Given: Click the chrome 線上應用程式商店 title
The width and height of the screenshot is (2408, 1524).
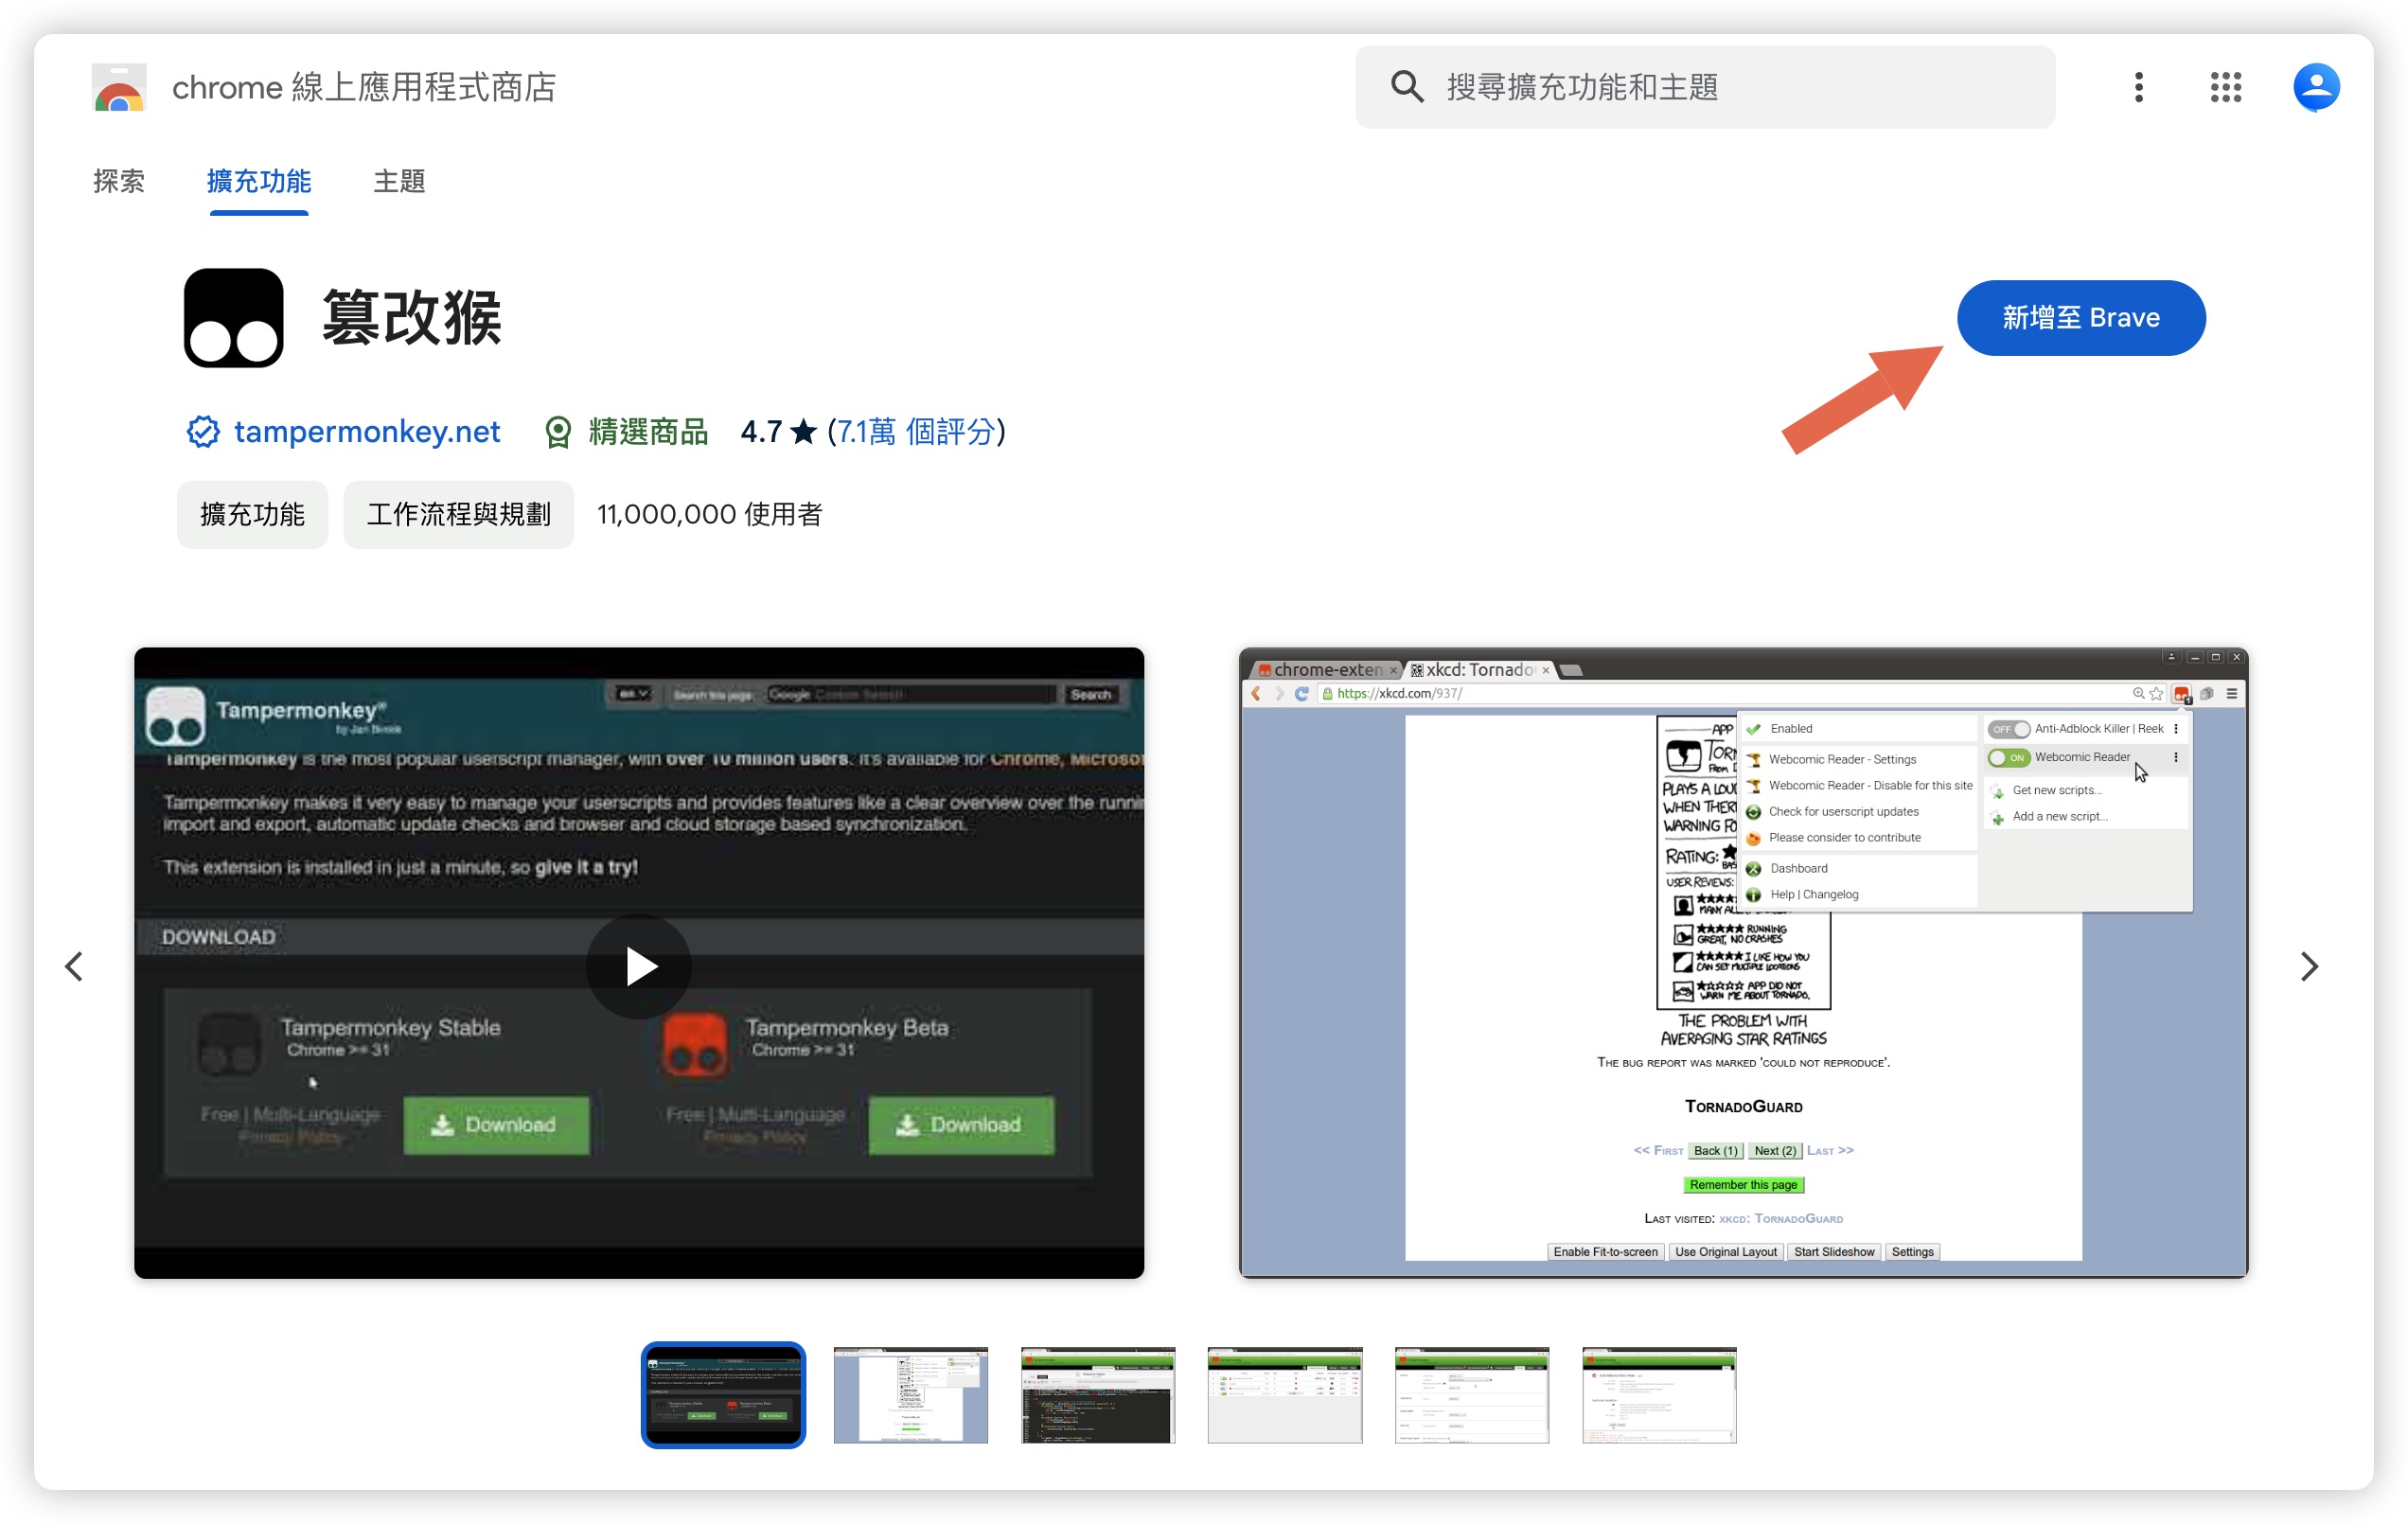Looking at the screenshot, I should point(364,87).
